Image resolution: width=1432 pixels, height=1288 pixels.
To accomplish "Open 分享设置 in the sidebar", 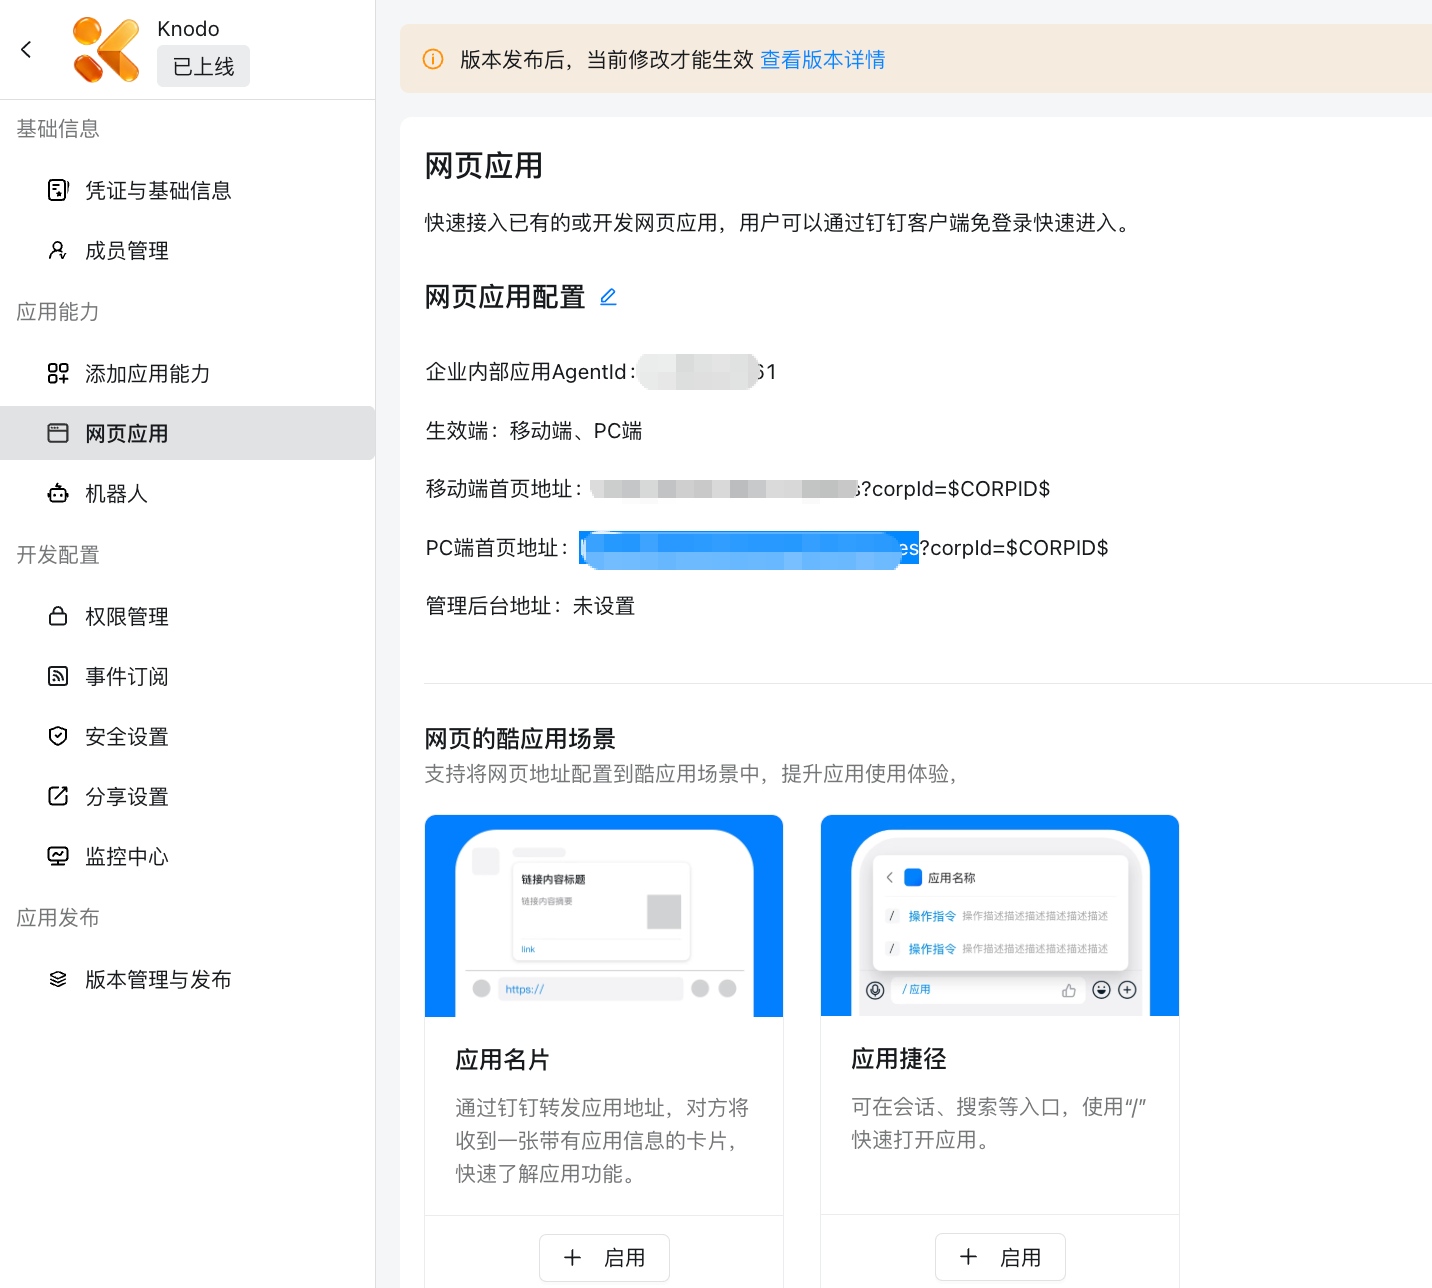I will point(127,796).
